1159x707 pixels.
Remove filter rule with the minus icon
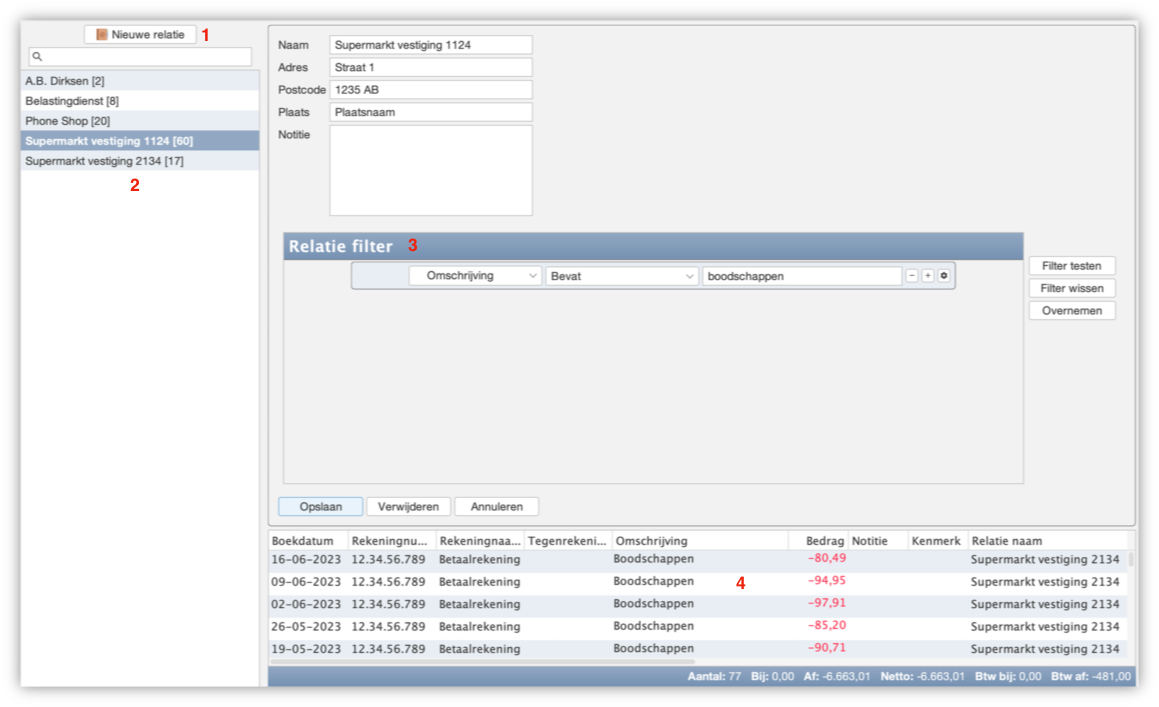[x=911, y=276]
